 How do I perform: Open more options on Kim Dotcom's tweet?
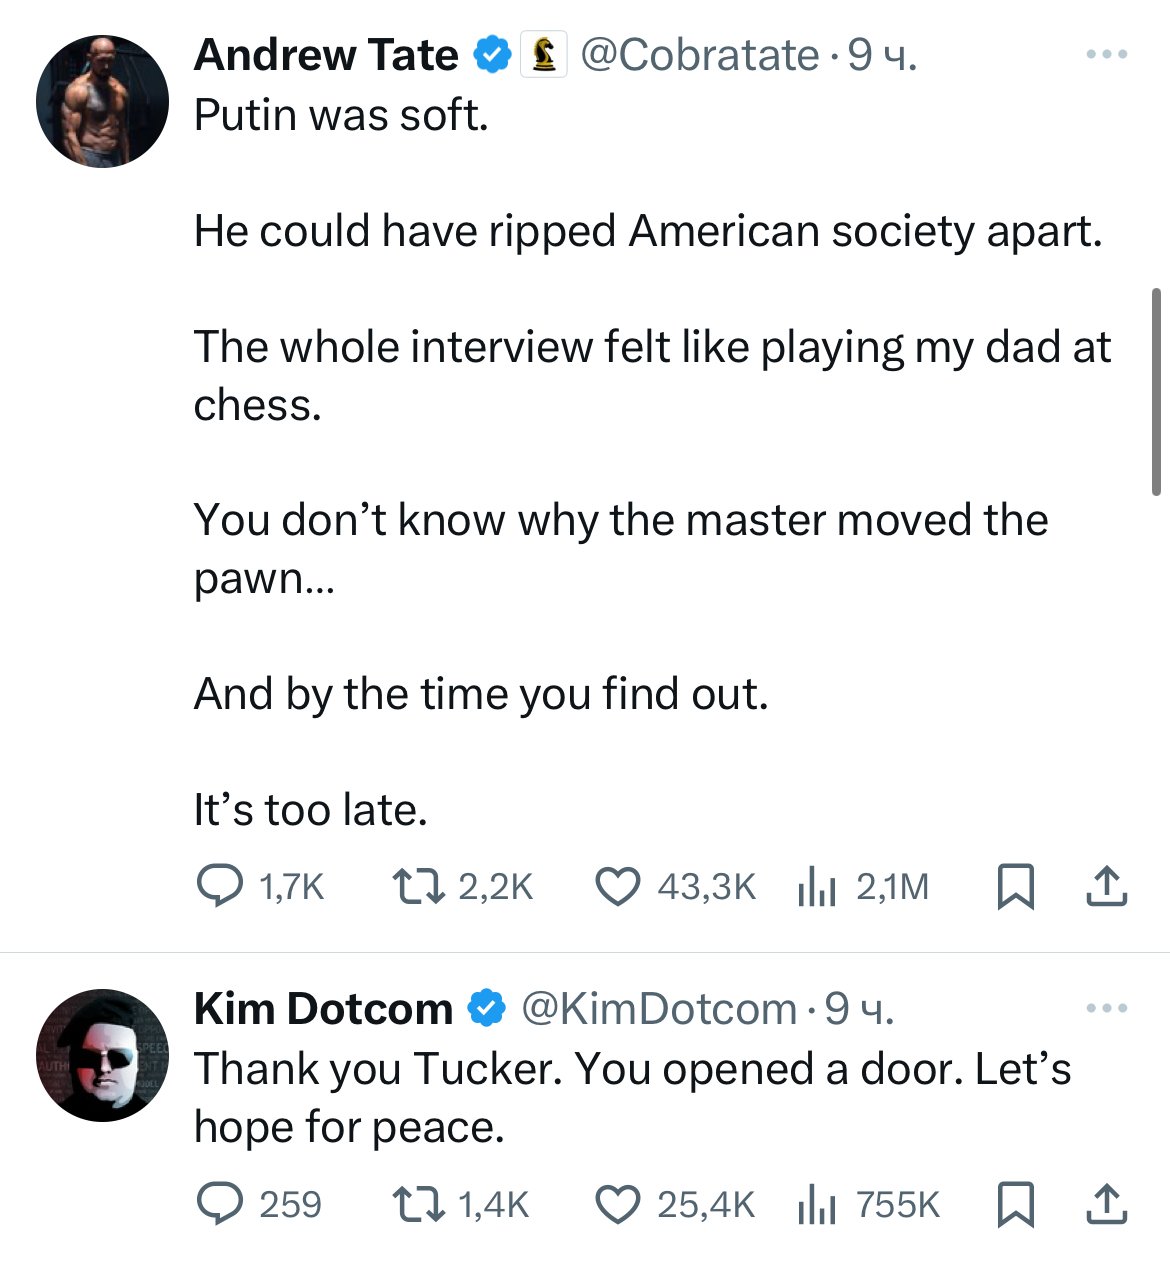click(1107, 1009)
